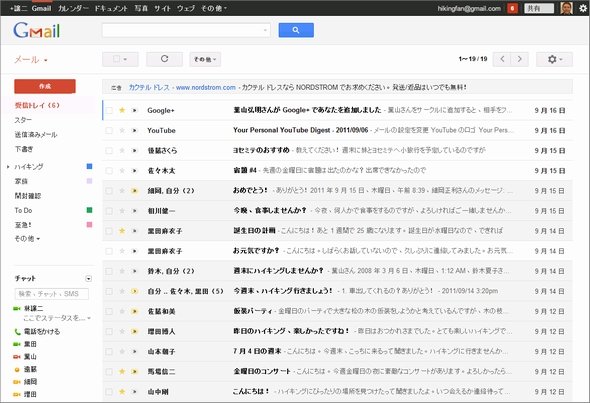The image size is (590, 403).
Task: Click the phone icon for 電話をかける
Action: tap(17, 332)
